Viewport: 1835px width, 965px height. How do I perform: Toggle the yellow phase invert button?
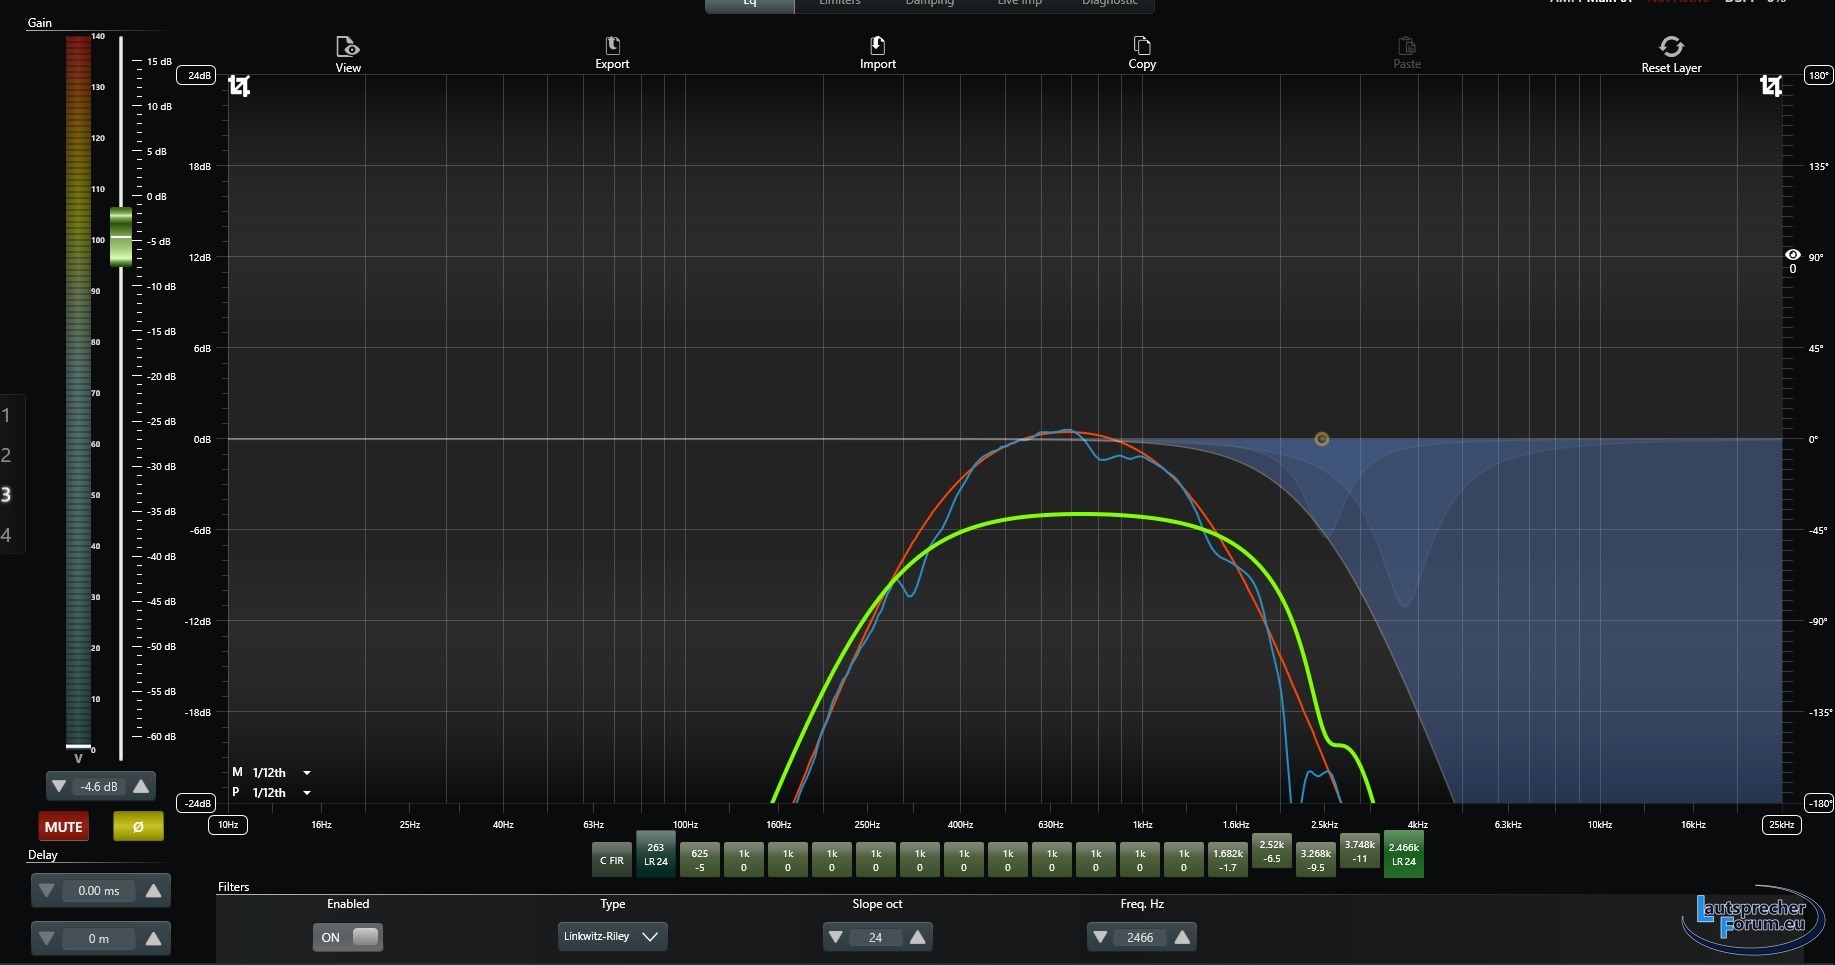click(138, 827)
